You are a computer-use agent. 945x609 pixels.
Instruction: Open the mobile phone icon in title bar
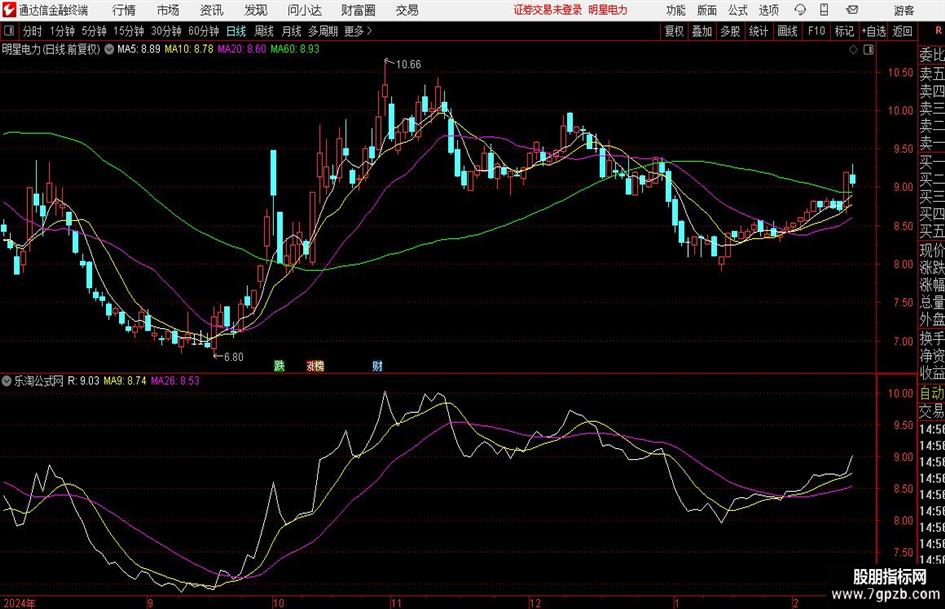[x=824, y=10]
